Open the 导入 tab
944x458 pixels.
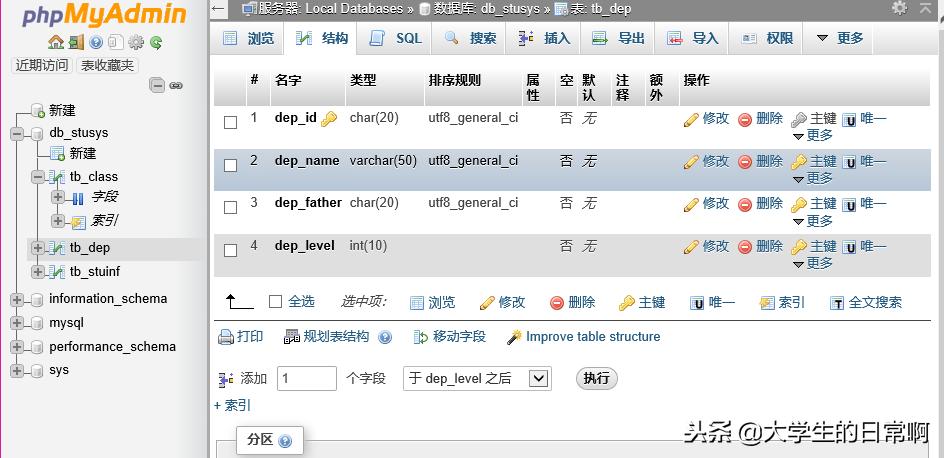point(692,39)
